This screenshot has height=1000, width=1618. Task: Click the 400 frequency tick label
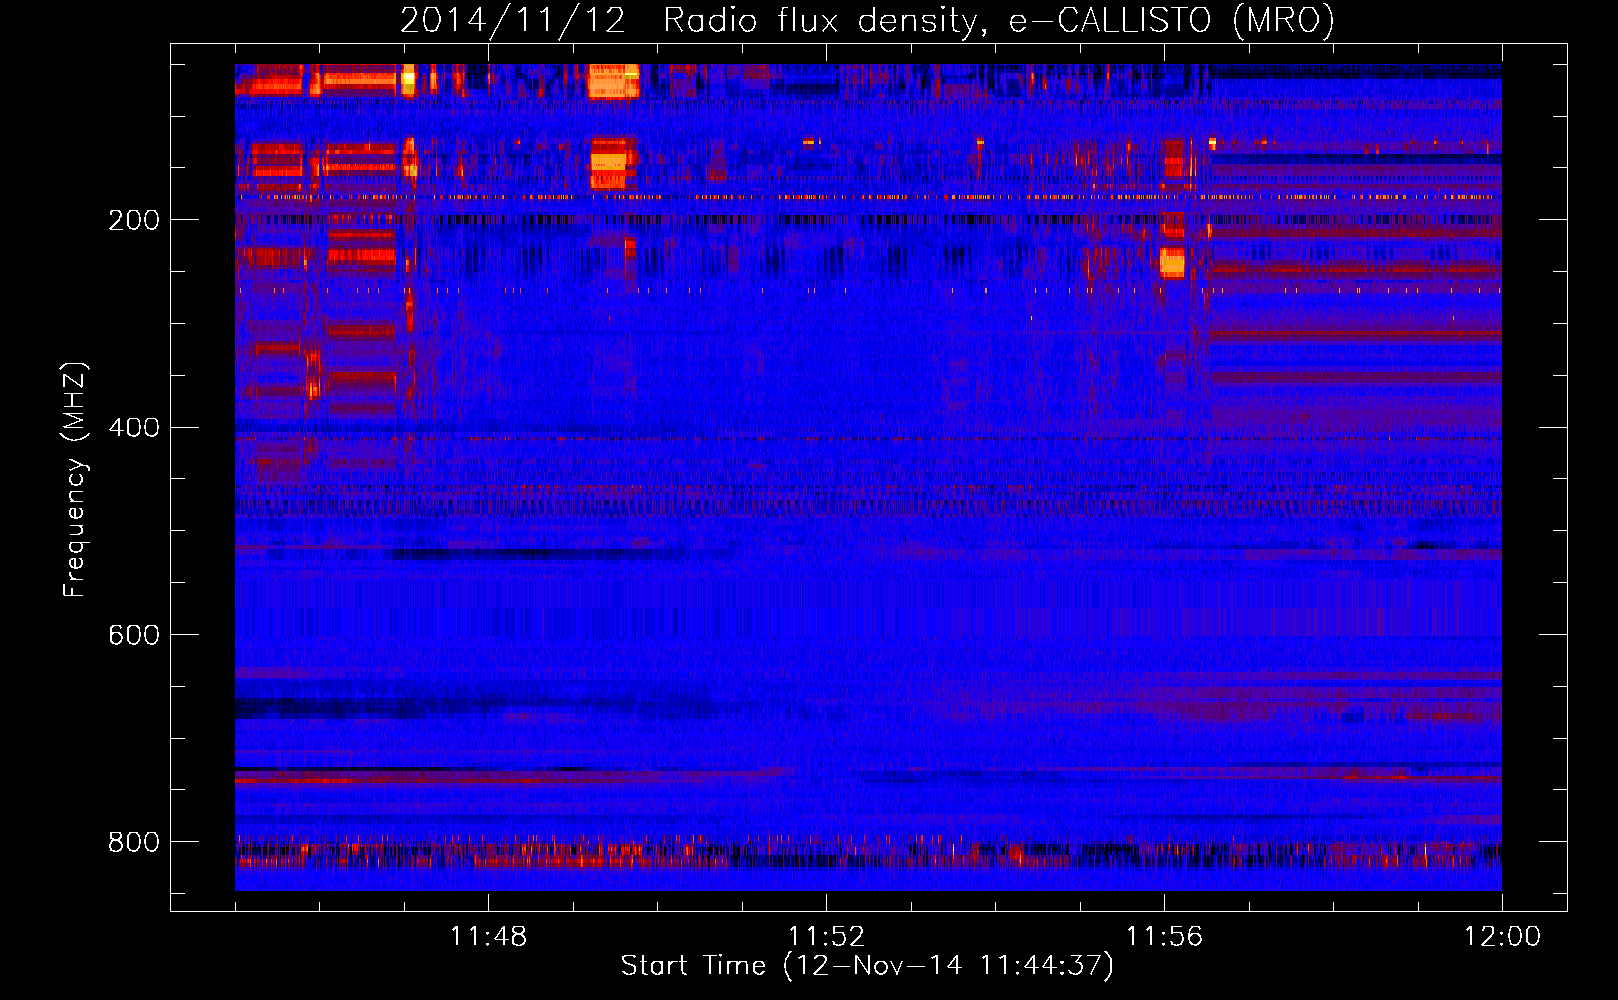tap(134, 428)
